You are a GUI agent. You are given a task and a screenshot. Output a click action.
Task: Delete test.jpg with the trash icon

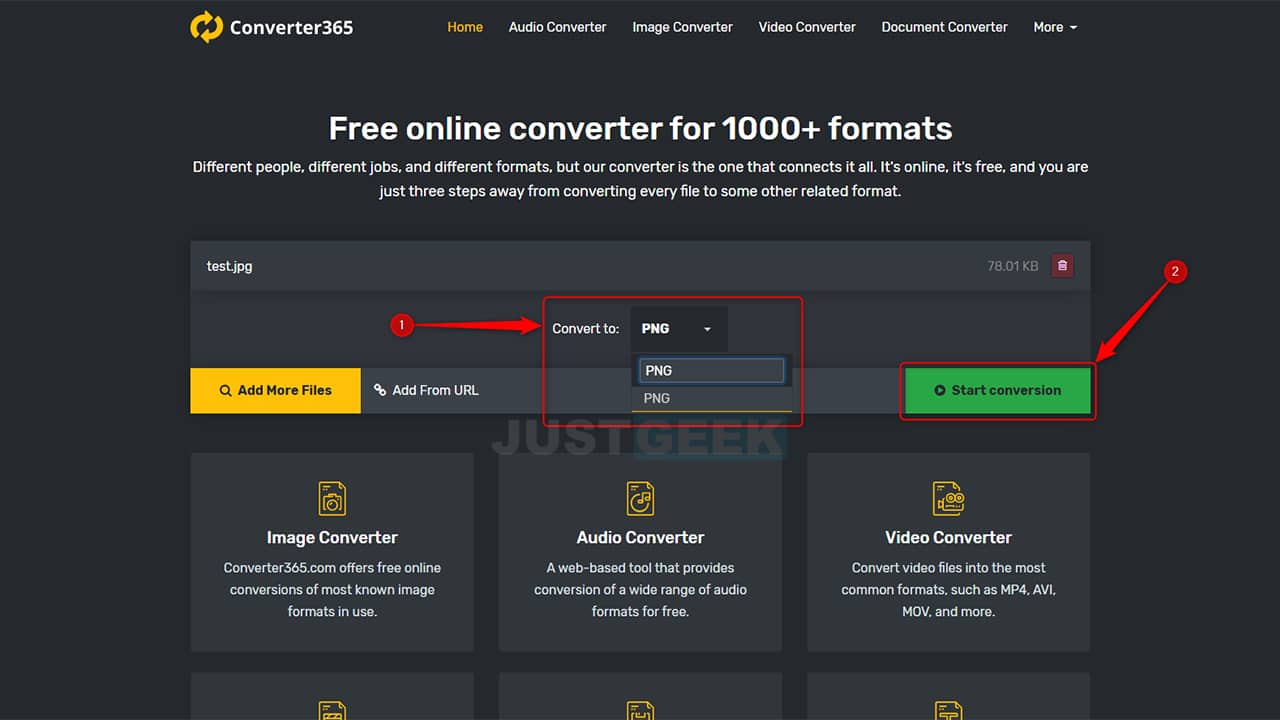[x=1062, y=266]
